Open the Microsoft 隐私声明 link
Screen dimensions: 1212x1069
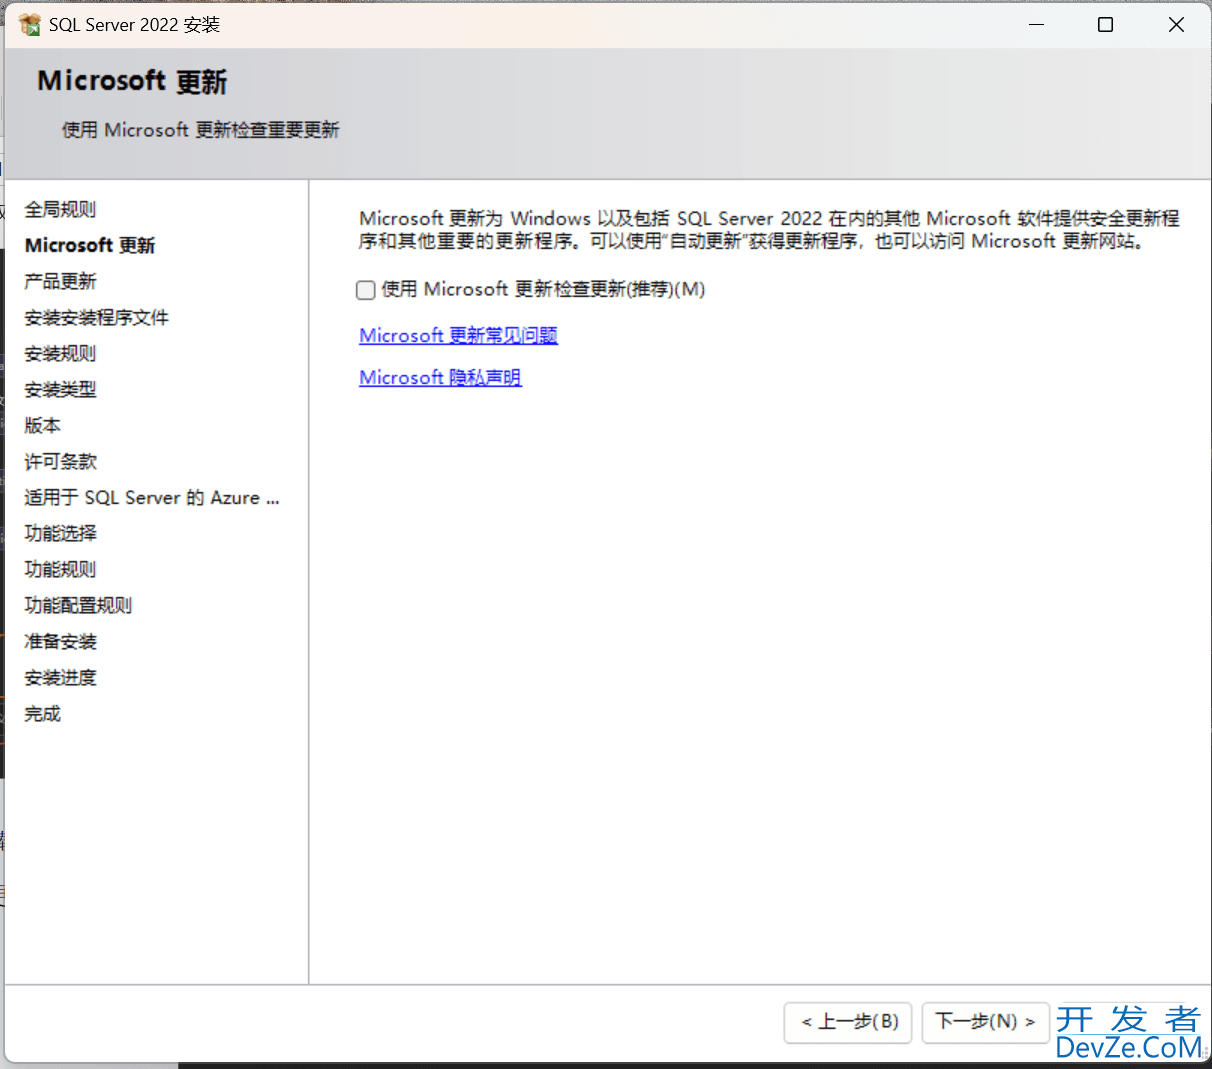point(440,377)
